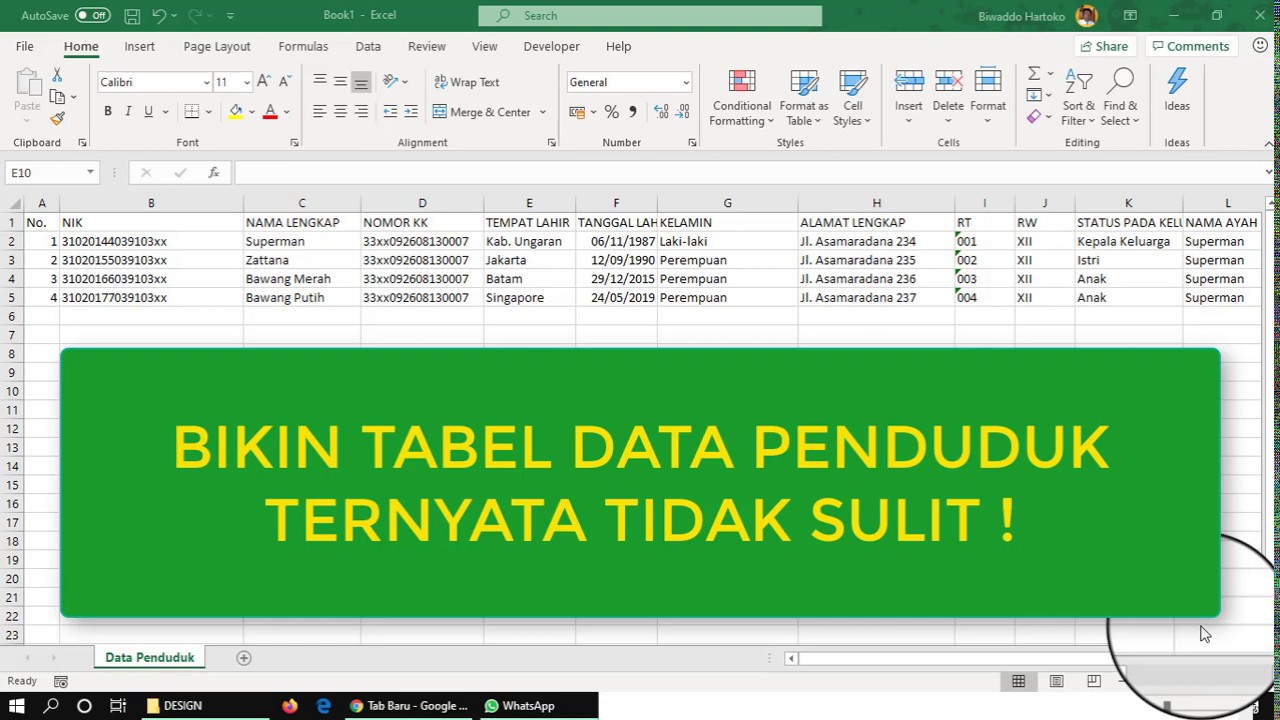The image size is (1280, 720).
Task: Toggle the AutoSave switch off/on
Action: [x=92, y=15]
